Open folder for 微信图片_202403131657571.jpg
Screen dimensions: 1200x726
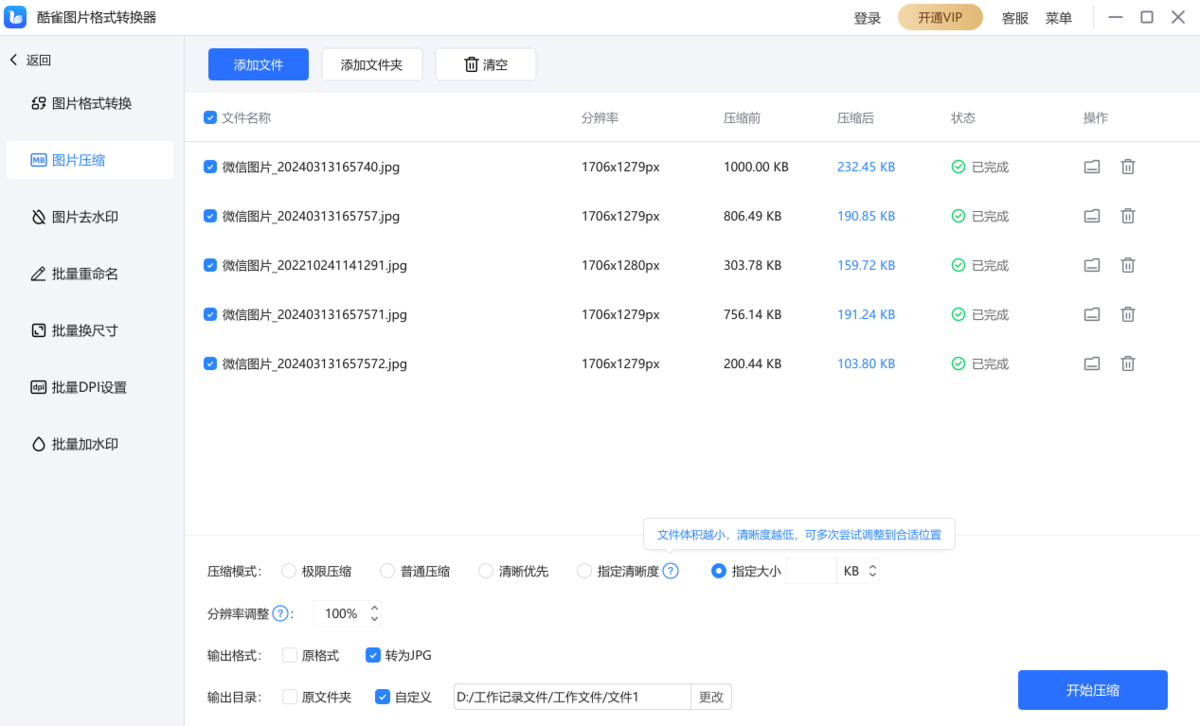1092,314
